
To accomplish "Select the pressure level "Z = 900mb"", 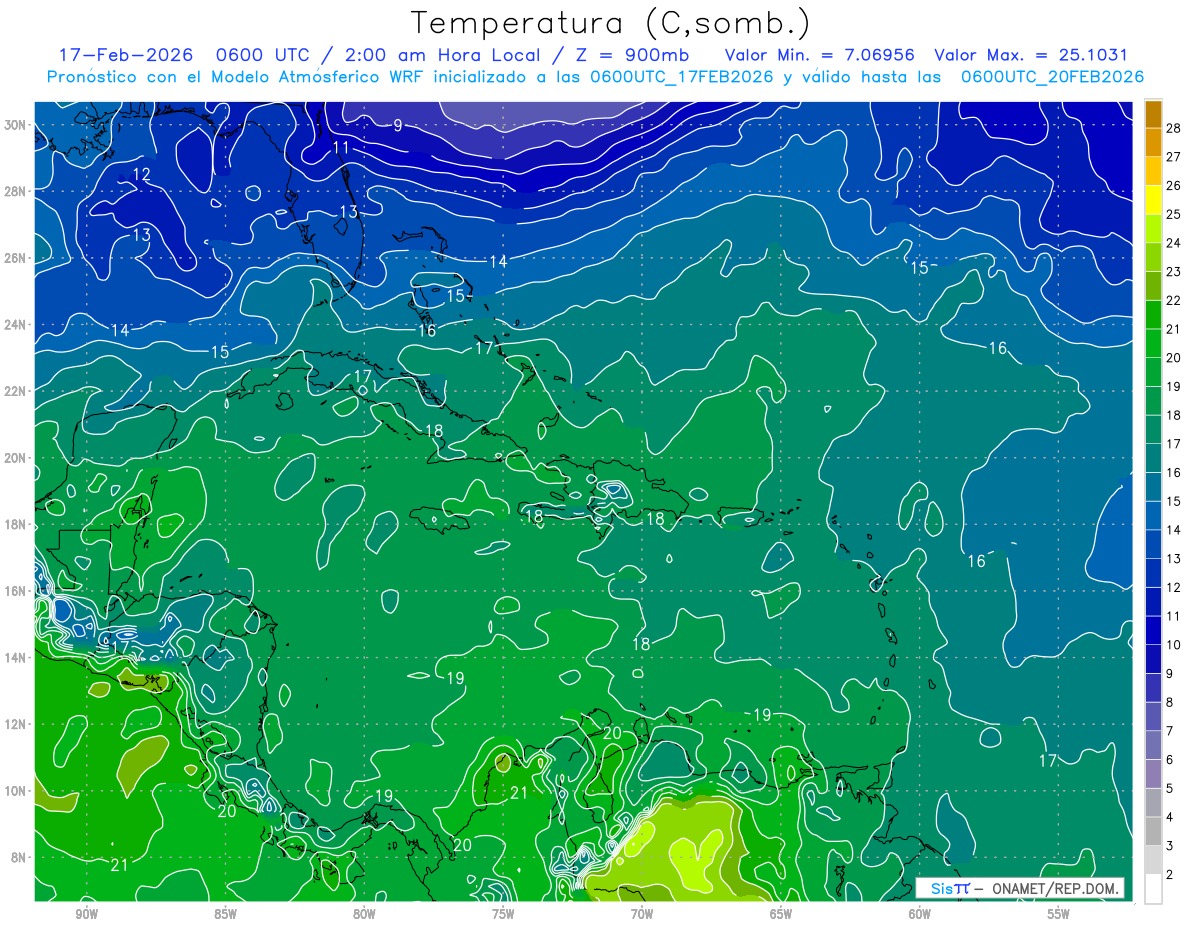I will tap(633, 55).
